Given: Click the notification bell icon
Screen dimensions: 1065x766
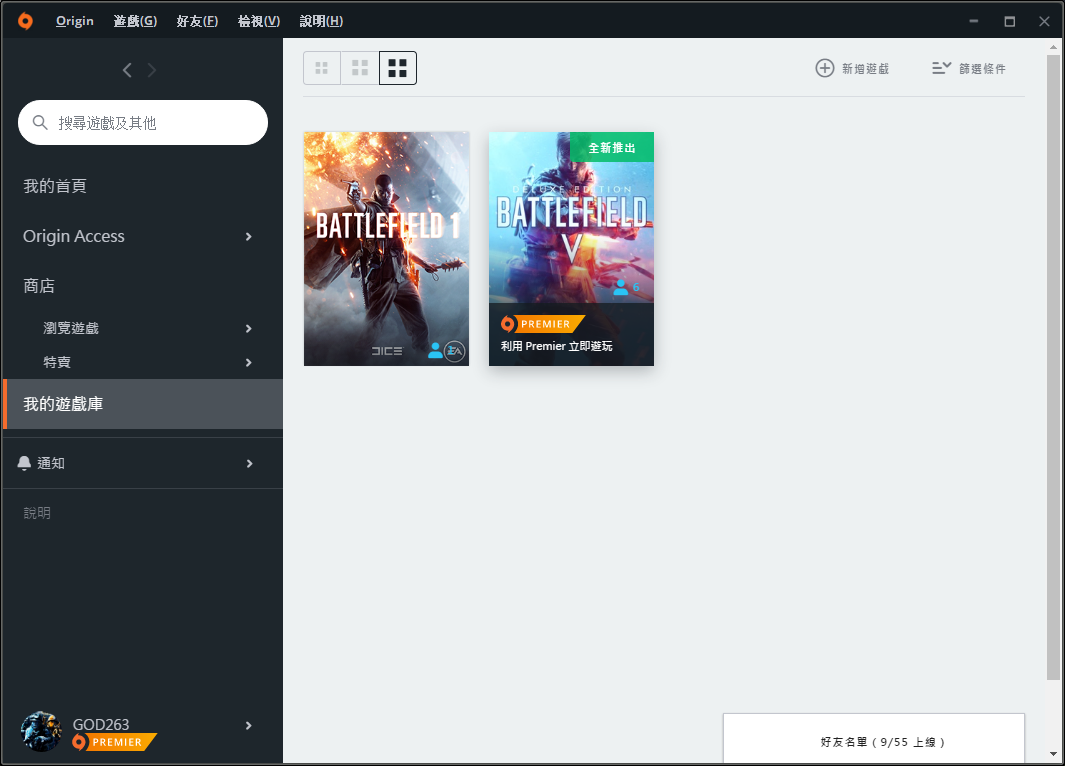Looking at the screenshot, I should coord(24,463).
